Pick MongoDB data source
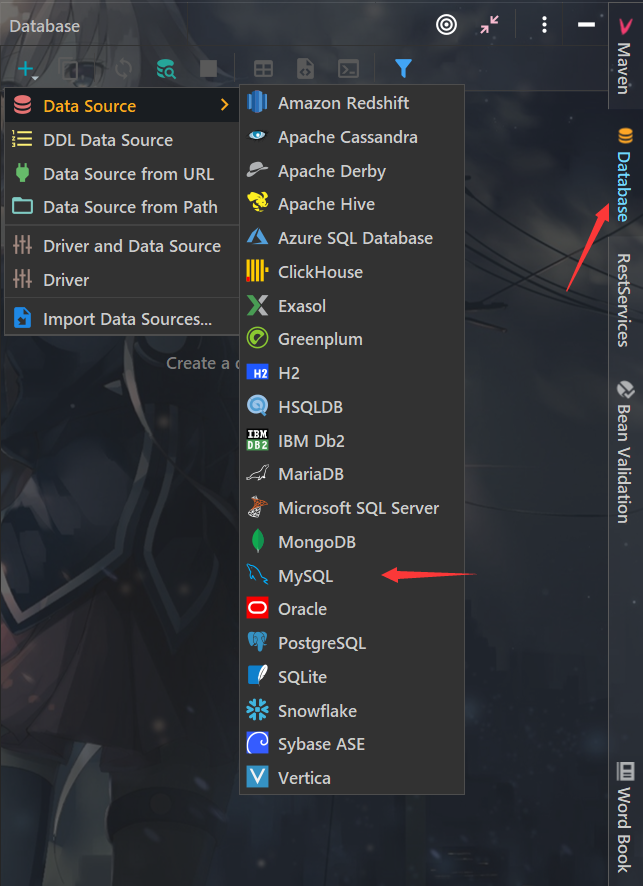Image resolution: width=643 pixels, height=886 pixels. click(x=352, y=542)
